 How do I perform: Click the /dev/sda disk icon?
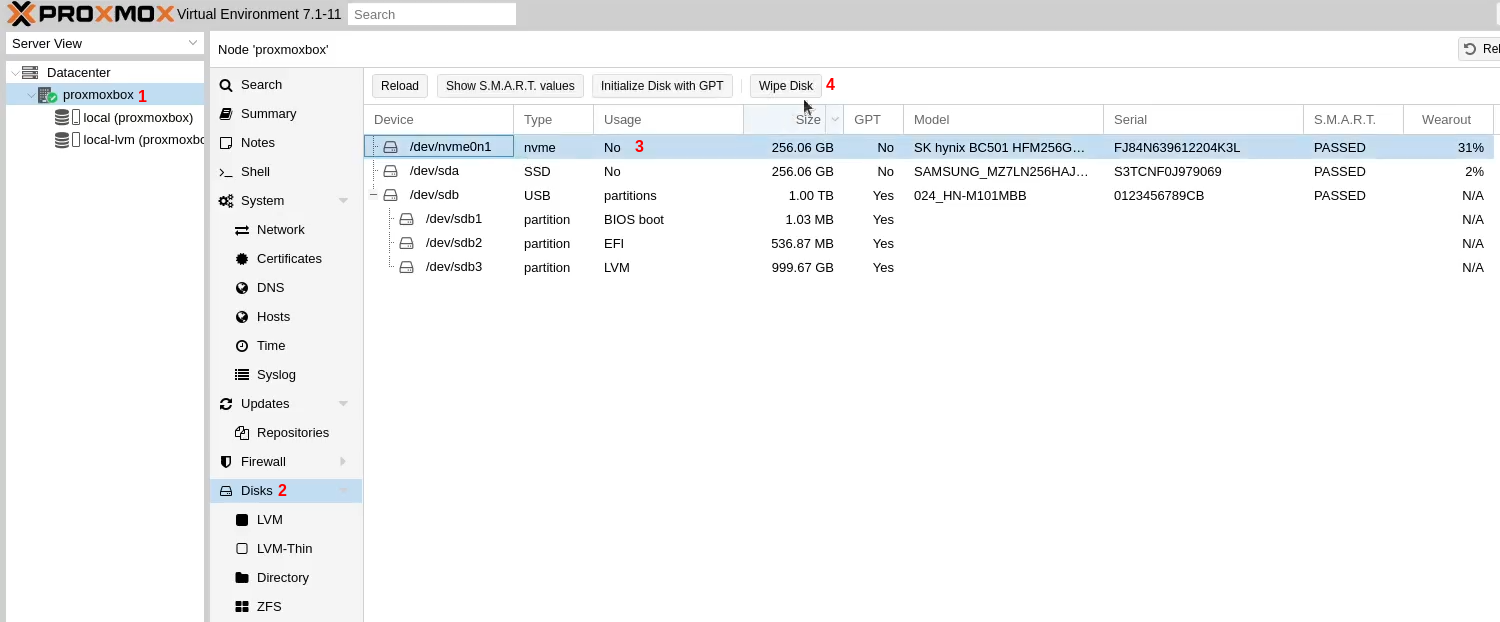[391, 171]
